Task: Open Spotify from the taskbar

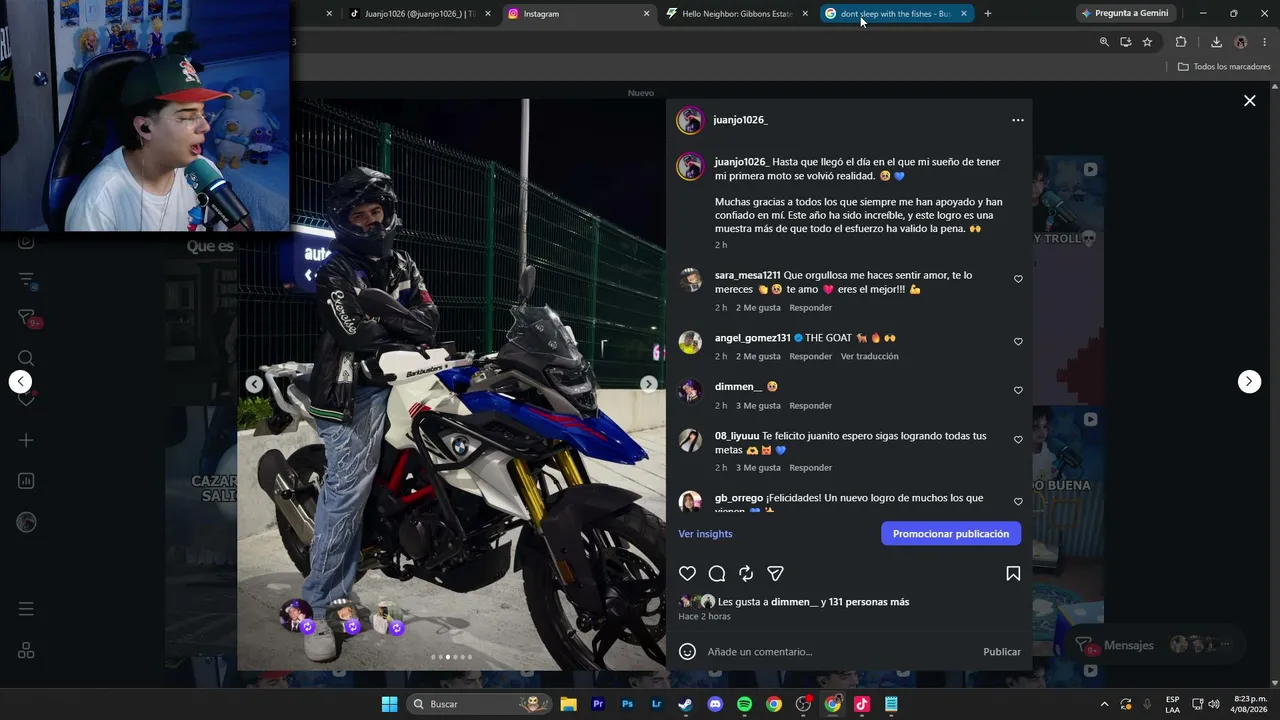Action: 744,704
